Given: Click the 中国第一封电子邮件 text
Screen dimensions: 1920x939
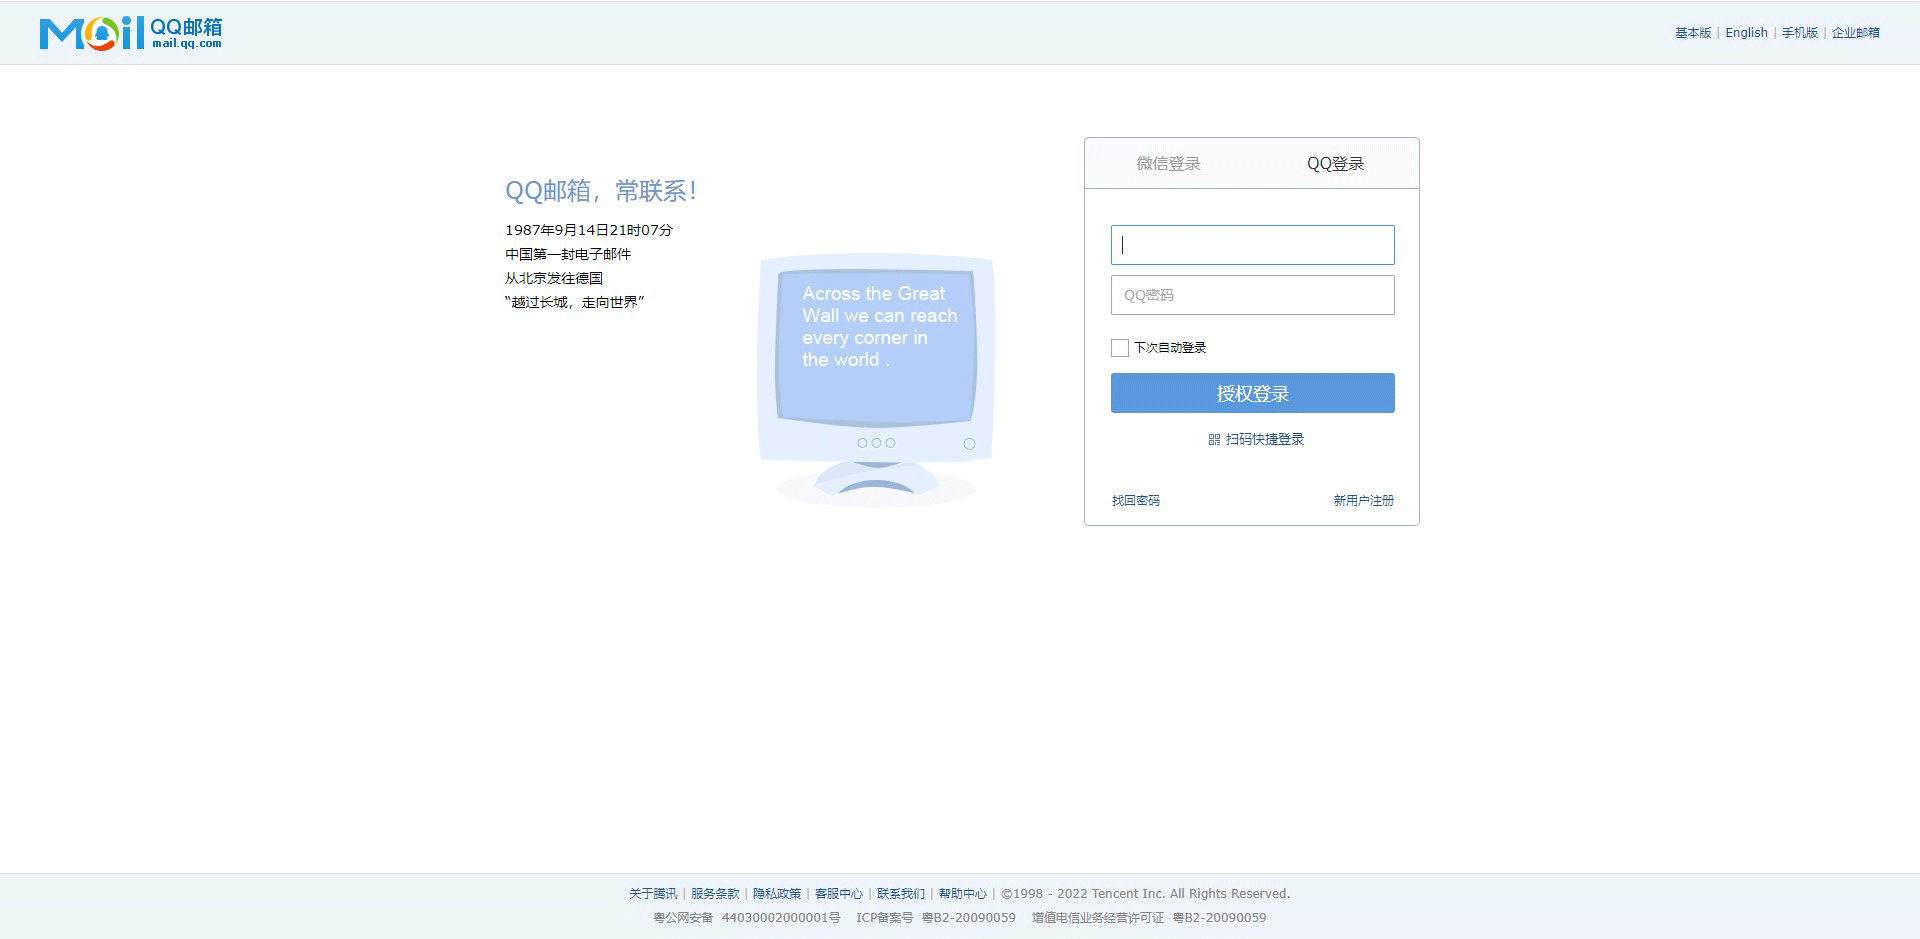Looking at the screenshot, I should (x=568, y=254).
